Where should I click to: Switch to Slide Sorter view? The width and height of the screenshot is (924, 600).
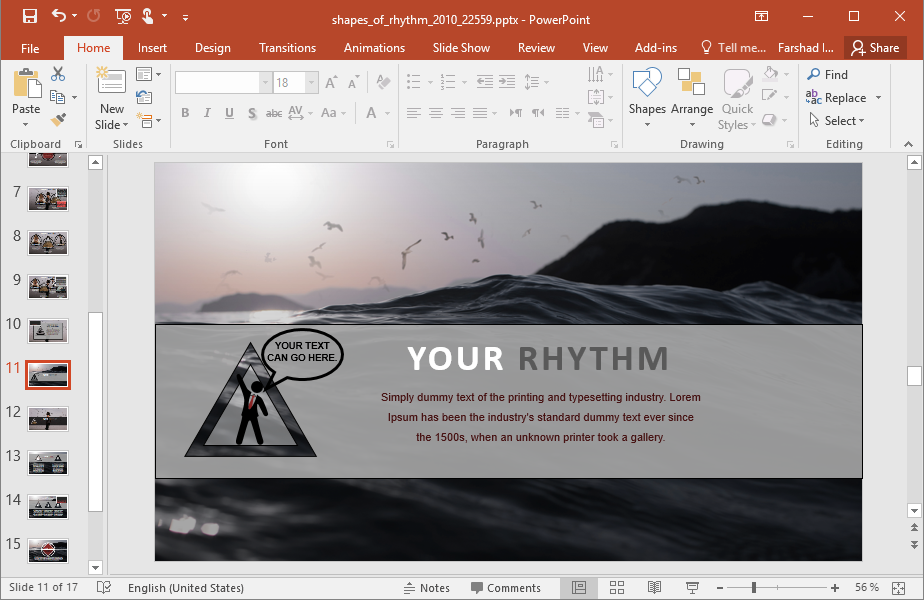(617, 587)
